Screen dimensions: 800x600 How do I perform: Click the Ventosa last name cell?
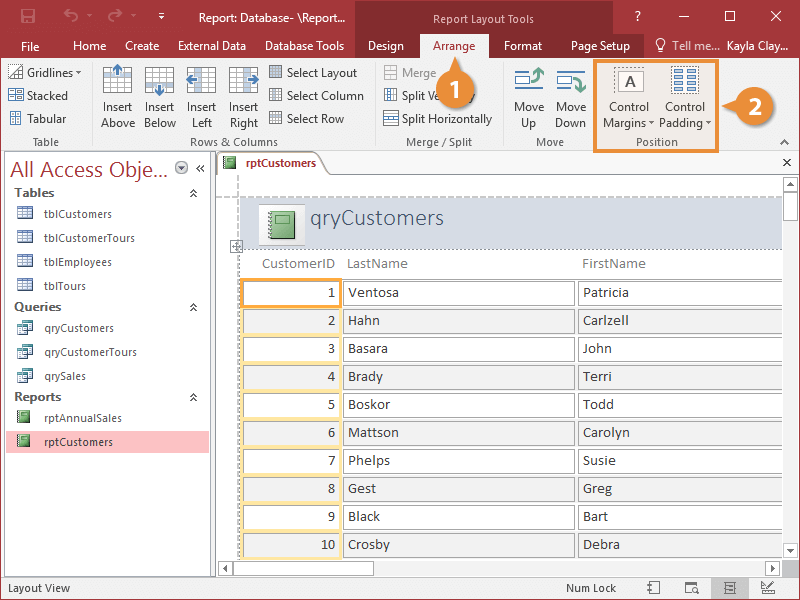459,293
